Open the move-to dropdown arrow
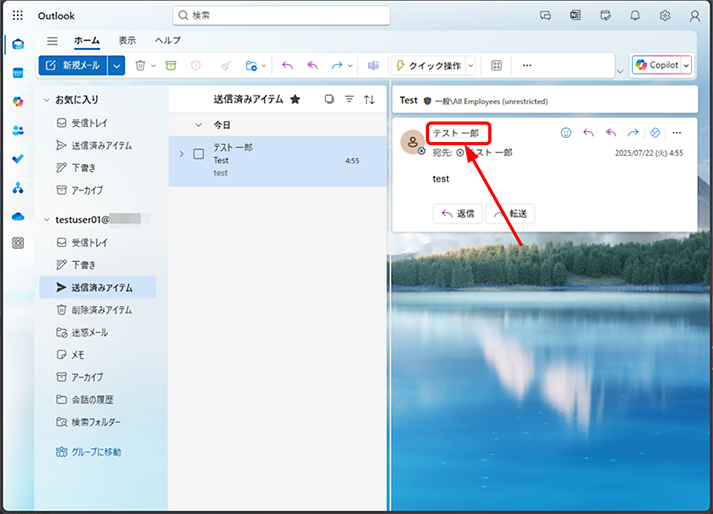Image resolution: width=713 pixels, height=514 pixels. tap(264, 66)
